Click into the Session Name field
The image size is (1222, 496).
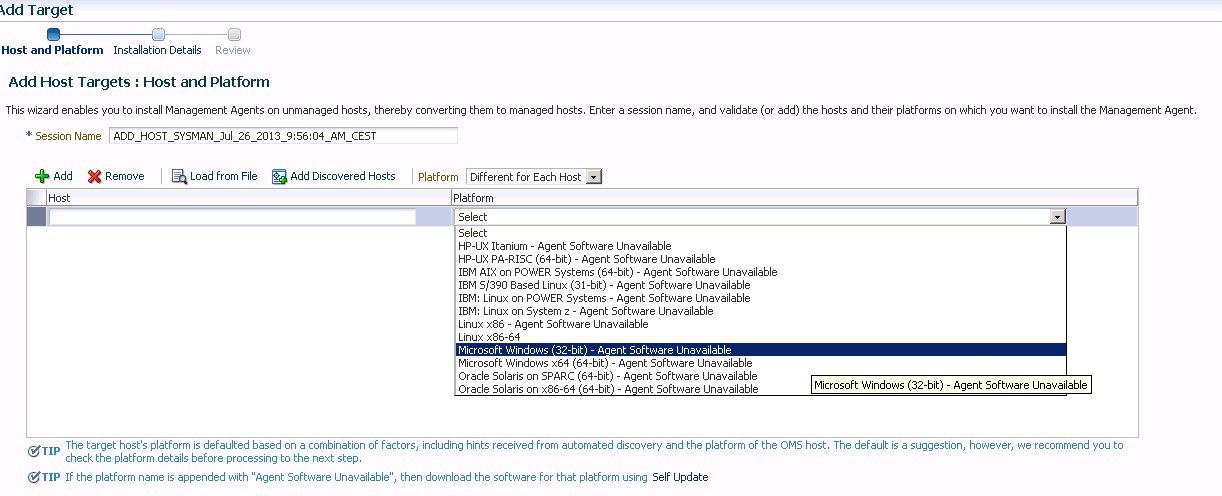click(283, 136)
